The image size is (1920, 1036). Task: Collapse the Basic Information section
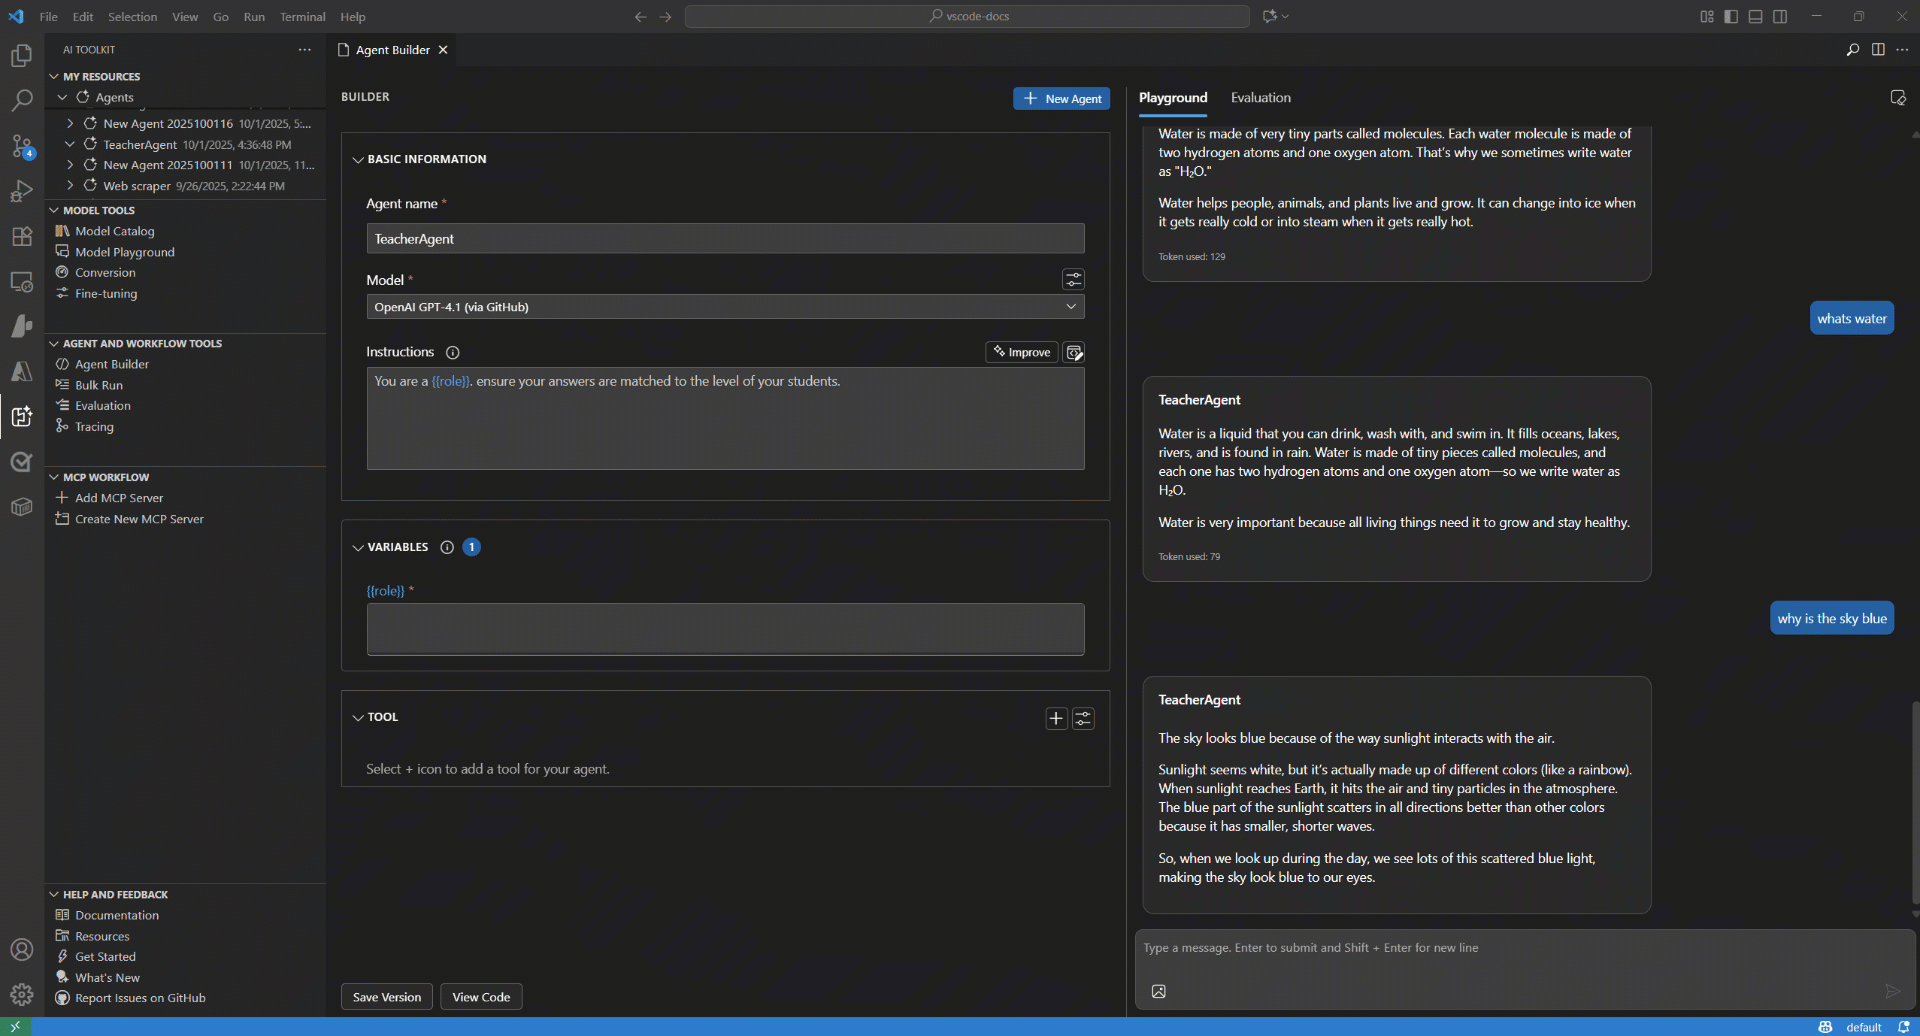[x=358, y=159]
